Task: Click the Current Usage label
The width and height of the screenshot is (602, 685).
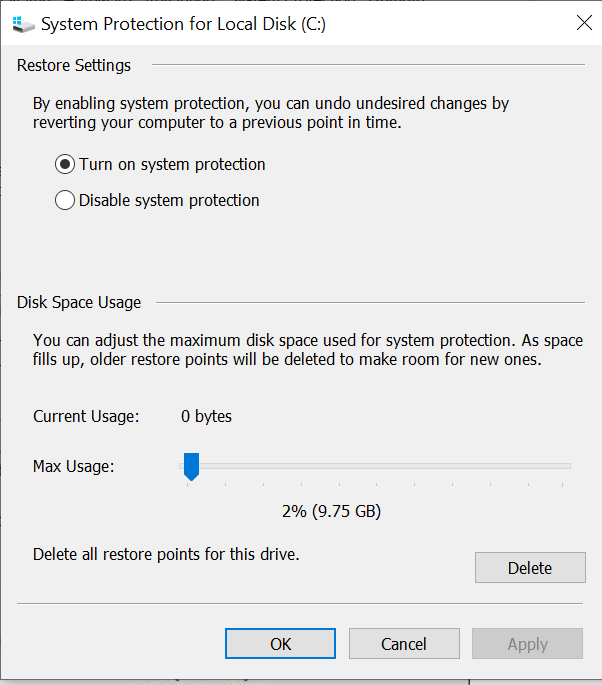Action: pyautogui.click(x=86, y=416)
